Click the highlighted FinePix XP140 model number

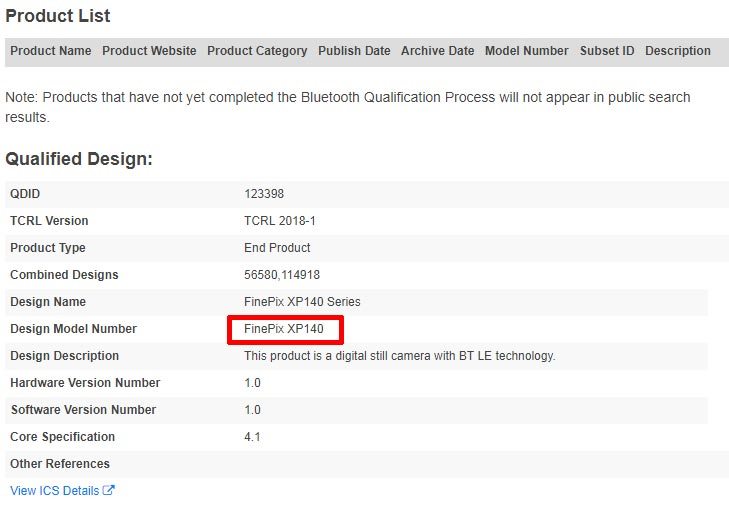click(284, 329)
